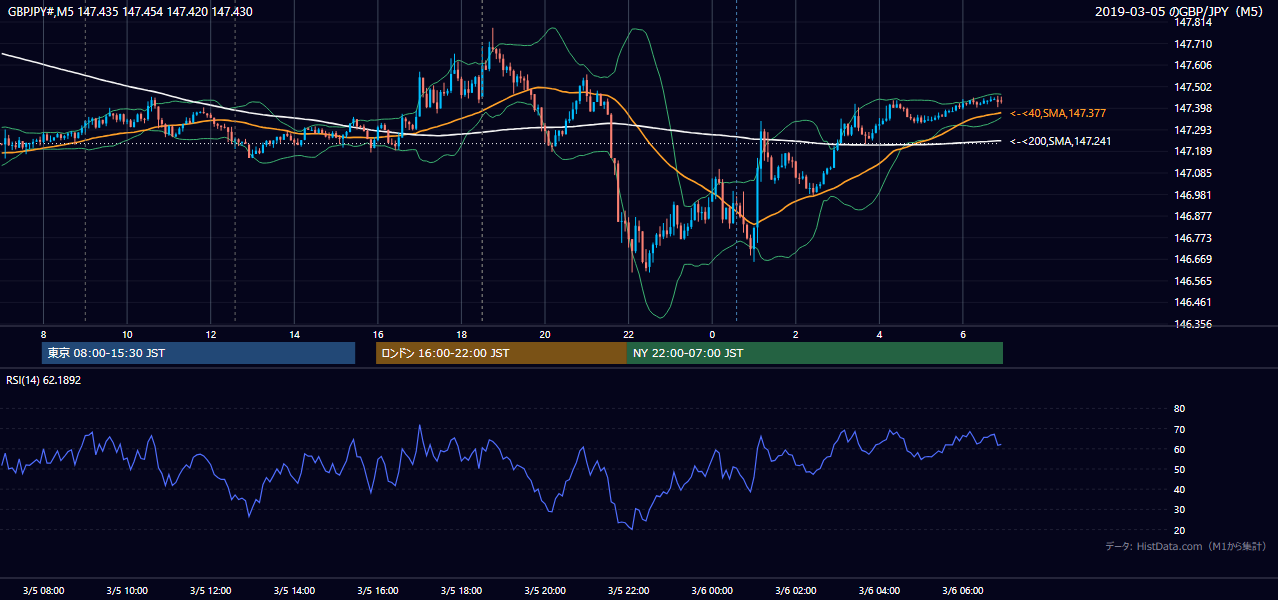
Task: Click hour tick 10 under price chart
Action: click(x=127, y=333)
